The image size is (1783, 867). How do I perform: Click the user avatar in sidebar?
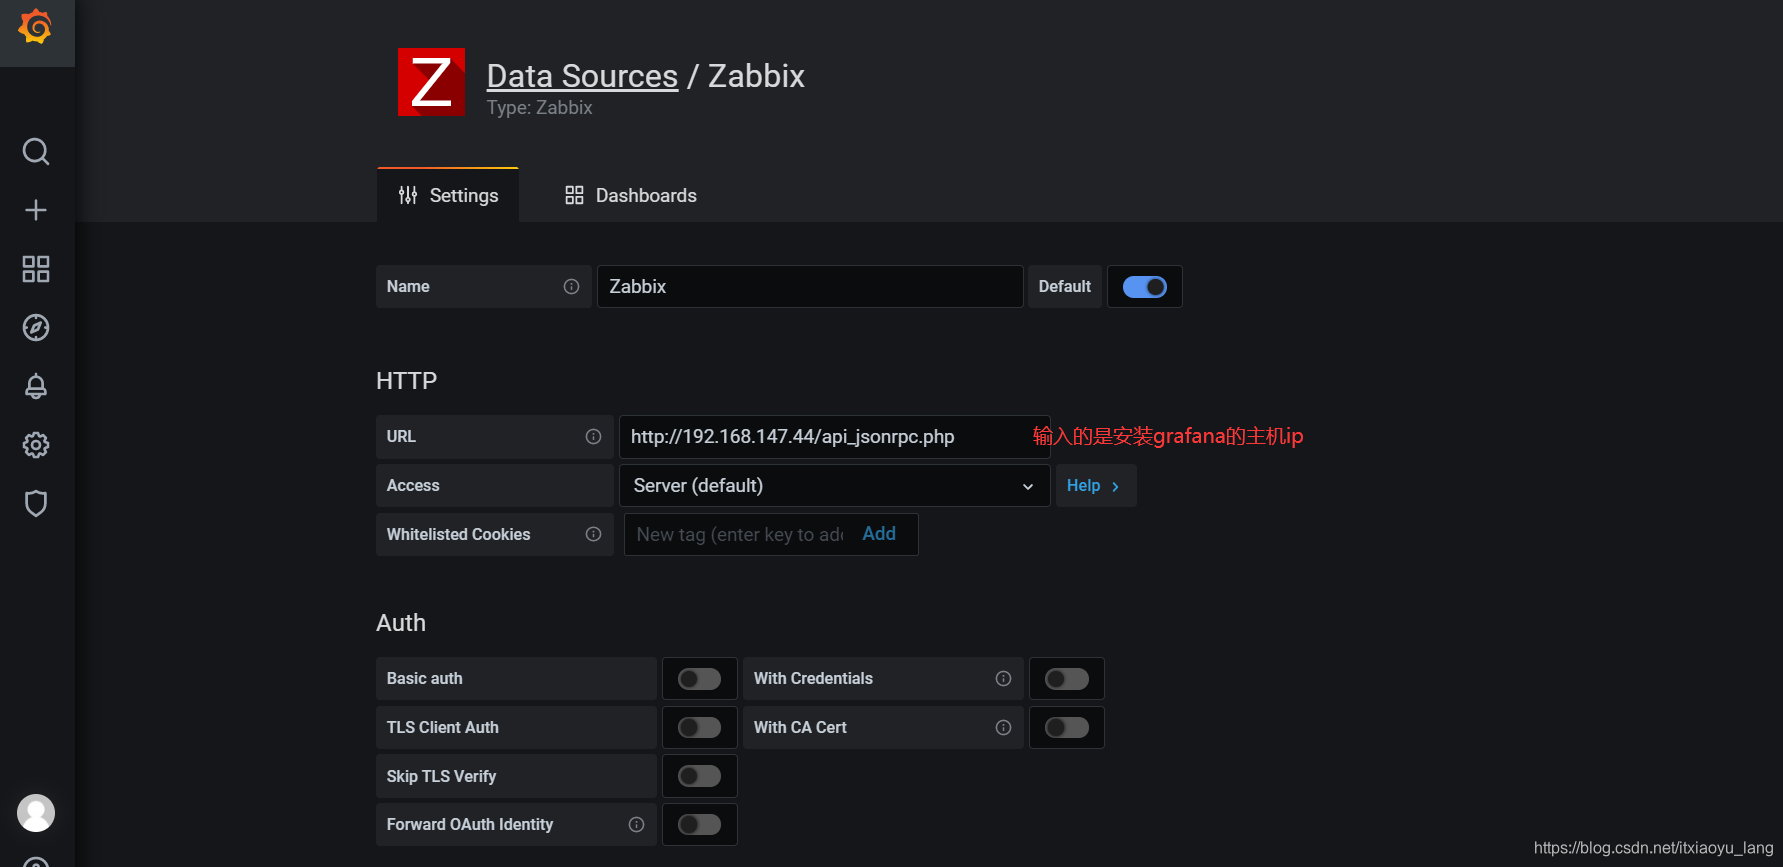(x=36, y=813)
